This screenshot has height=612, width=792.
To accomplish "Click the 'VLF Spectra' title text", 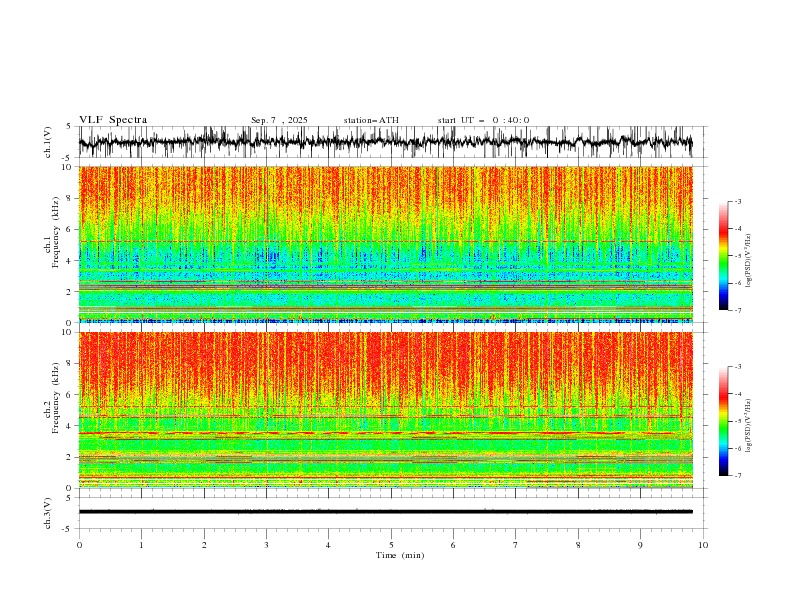I will pyautogui.click(x=113, y=120).
